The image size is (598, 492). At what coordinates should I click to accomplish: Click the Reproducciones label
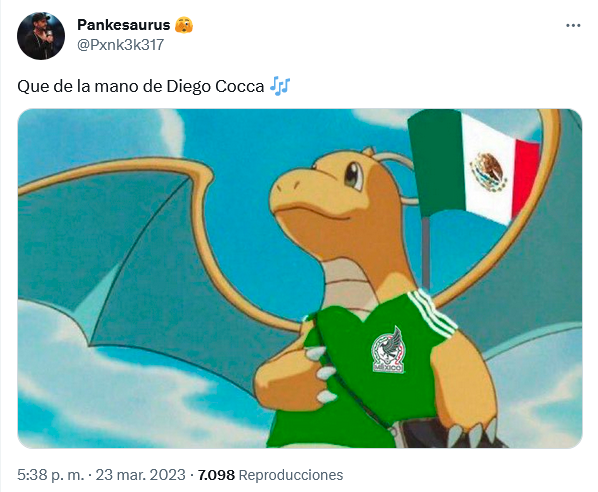pyautogui.click(x=291, y=475)
